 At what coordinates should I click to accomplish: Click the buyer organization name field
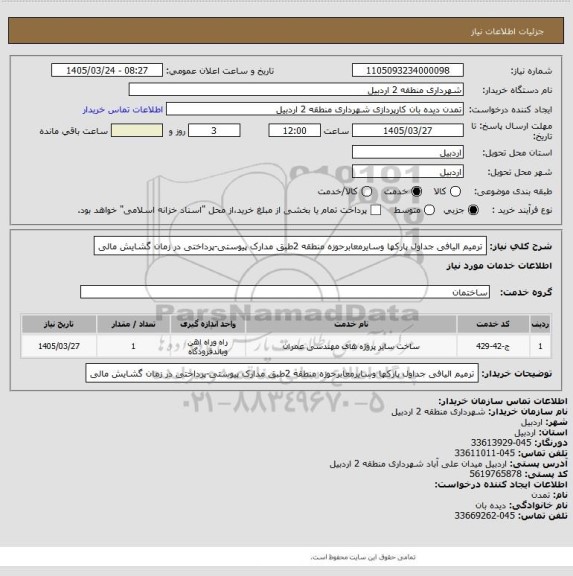point(296,90)
